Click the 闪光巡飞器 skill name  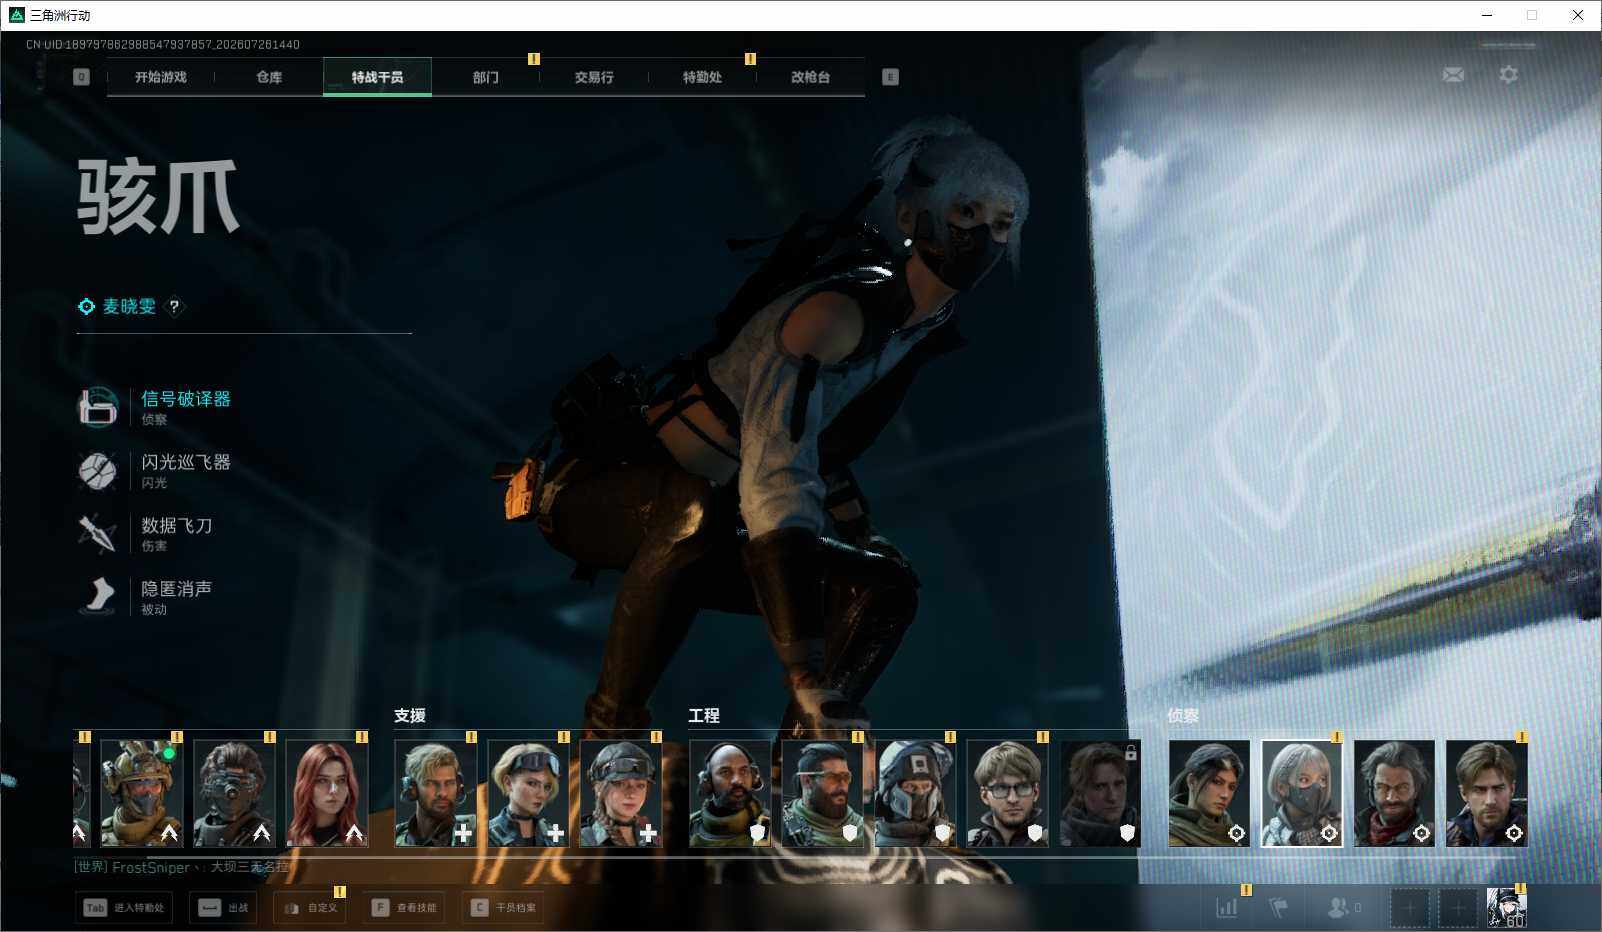186,462
